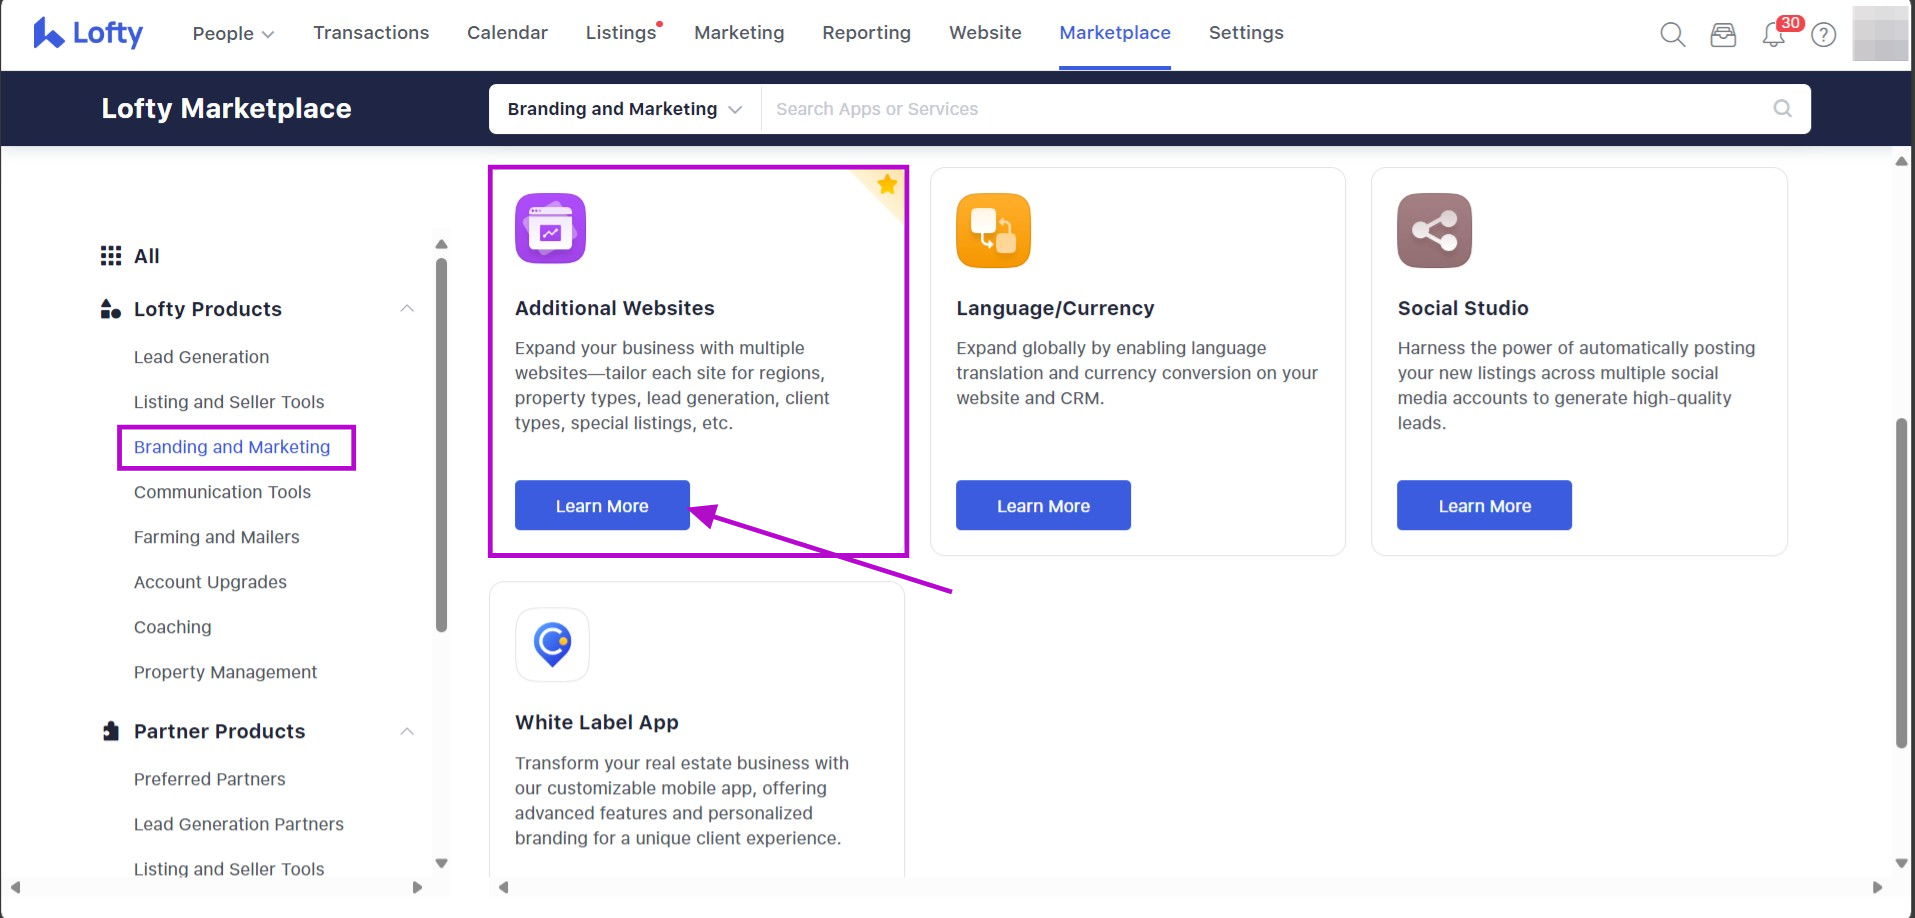1915x918 pixels.
Task: Click sidebar scrollbar down arrow
Action: [441, 863]
